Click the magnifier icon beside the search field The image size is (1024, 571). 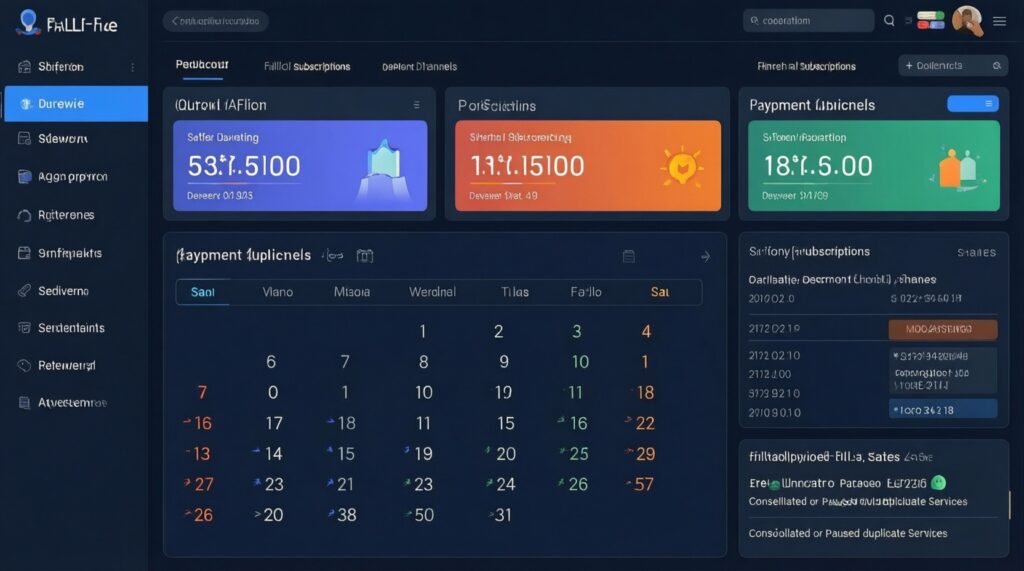click(889, 20)
